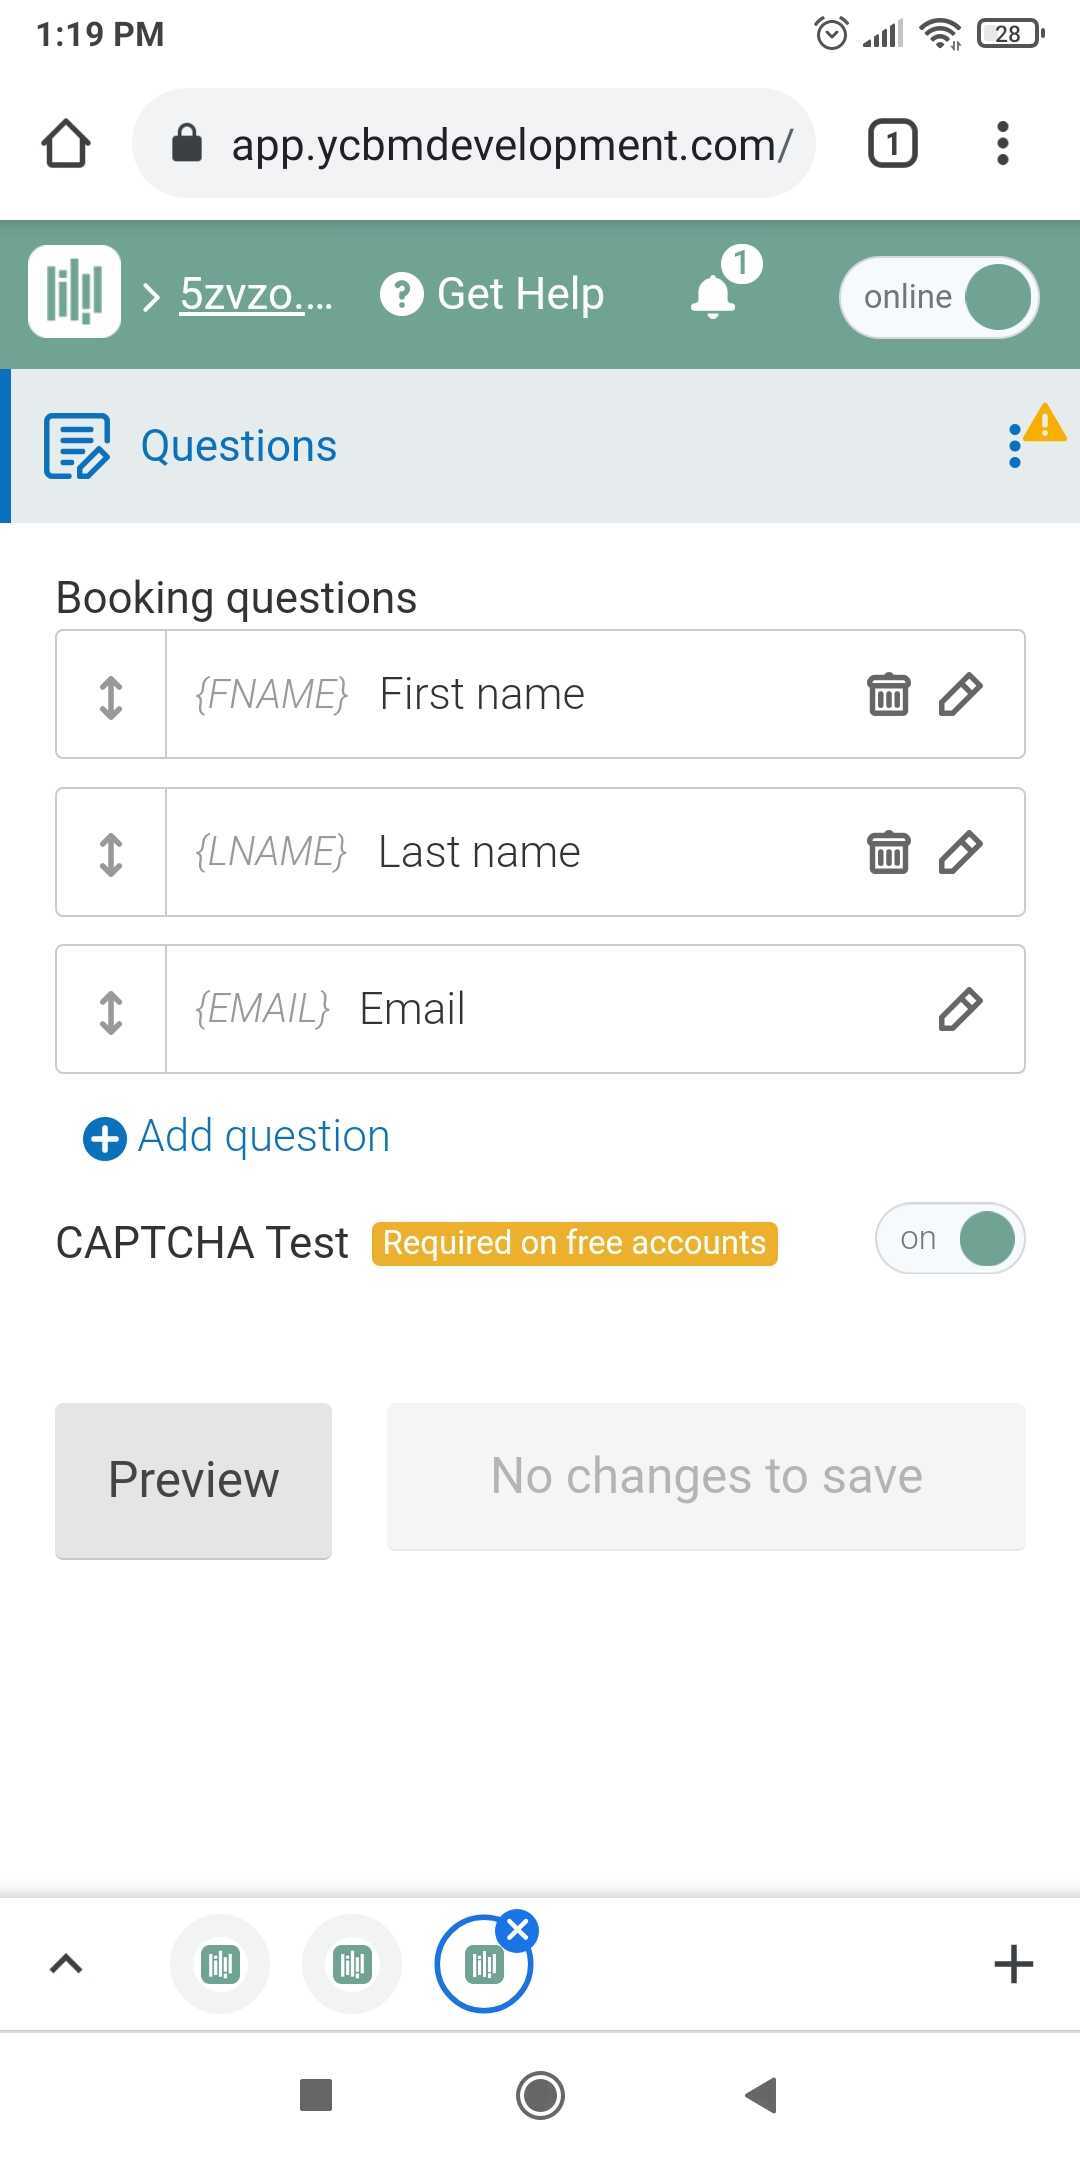The image size is (1080, 2160).
Task: Click the YCBM logo icon
Action: (75, 292)
